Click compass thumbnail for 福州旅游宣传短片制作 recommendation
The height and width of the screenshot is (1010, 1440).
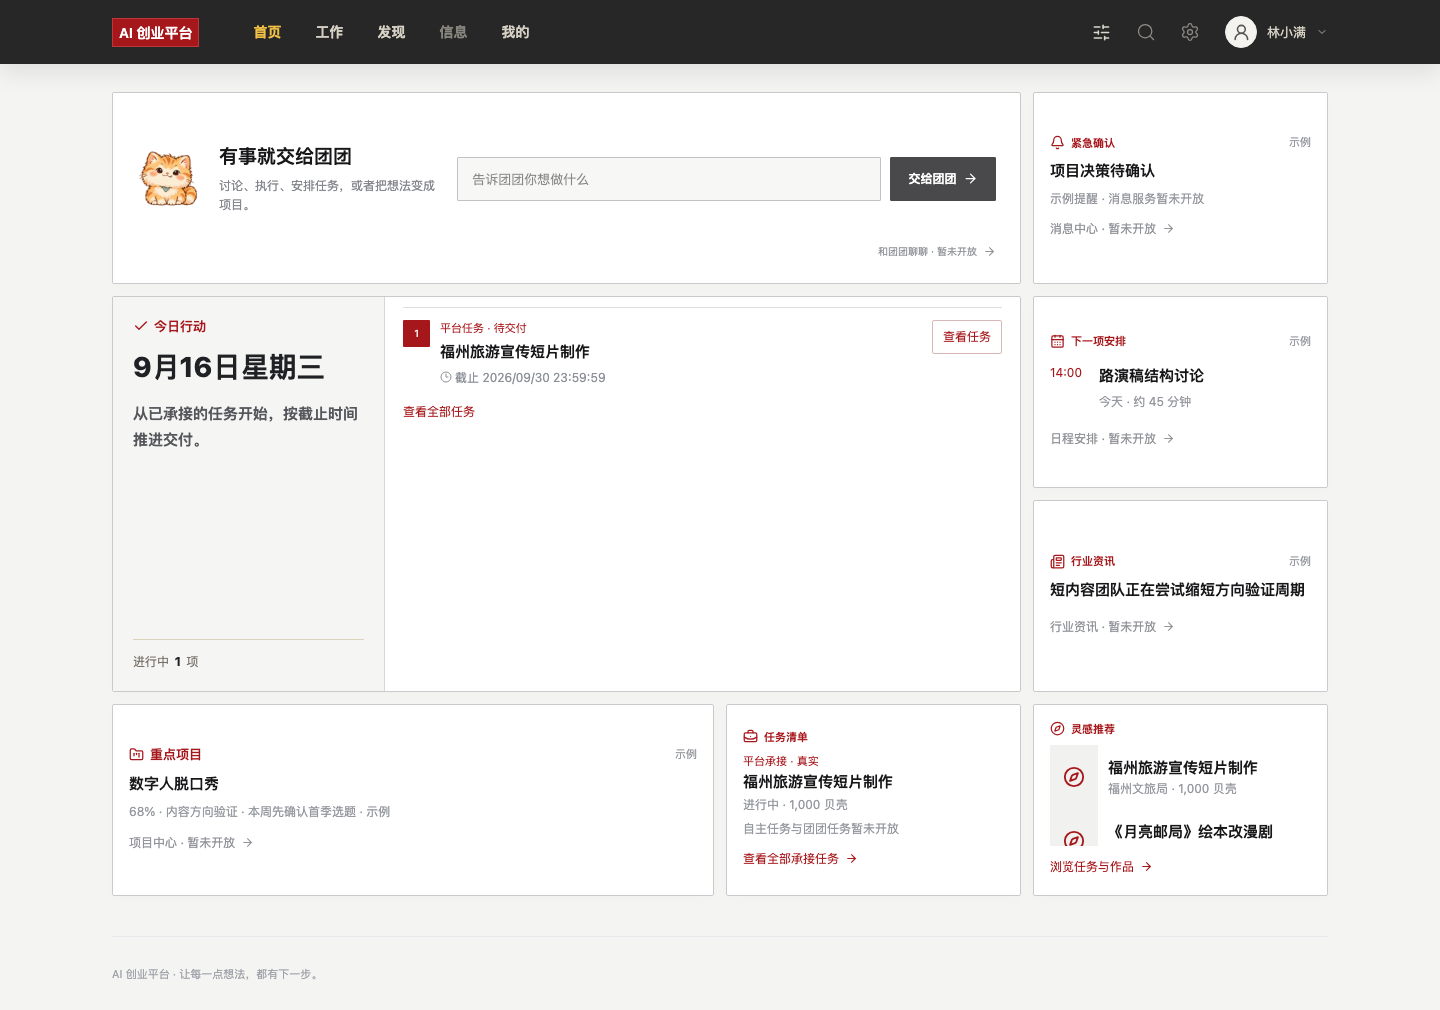pos(1074,777)
